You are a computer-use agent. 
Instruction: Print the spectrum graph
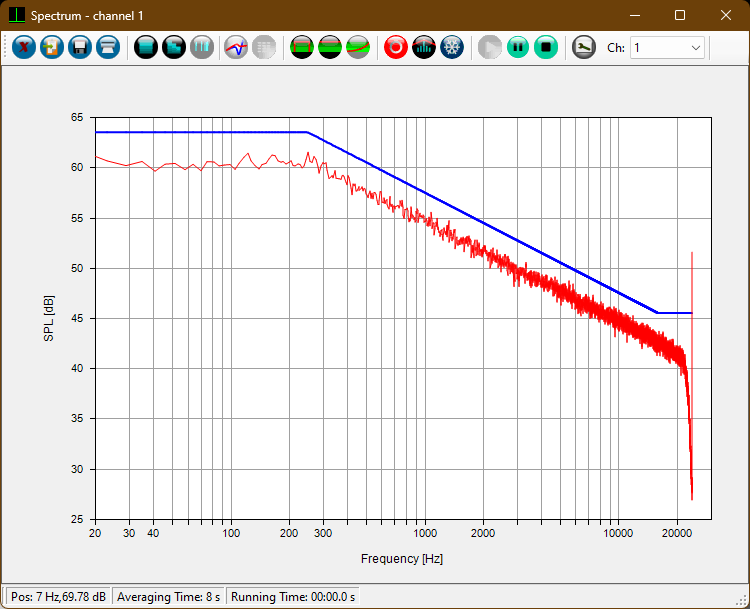tap(108, 47)
